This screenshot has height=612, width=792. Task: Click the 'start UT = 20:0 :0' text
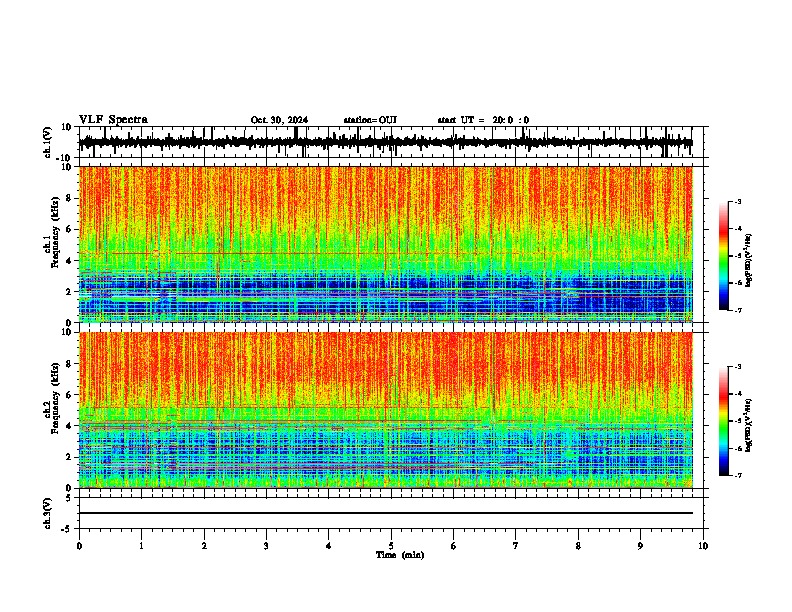coord(483,120)
